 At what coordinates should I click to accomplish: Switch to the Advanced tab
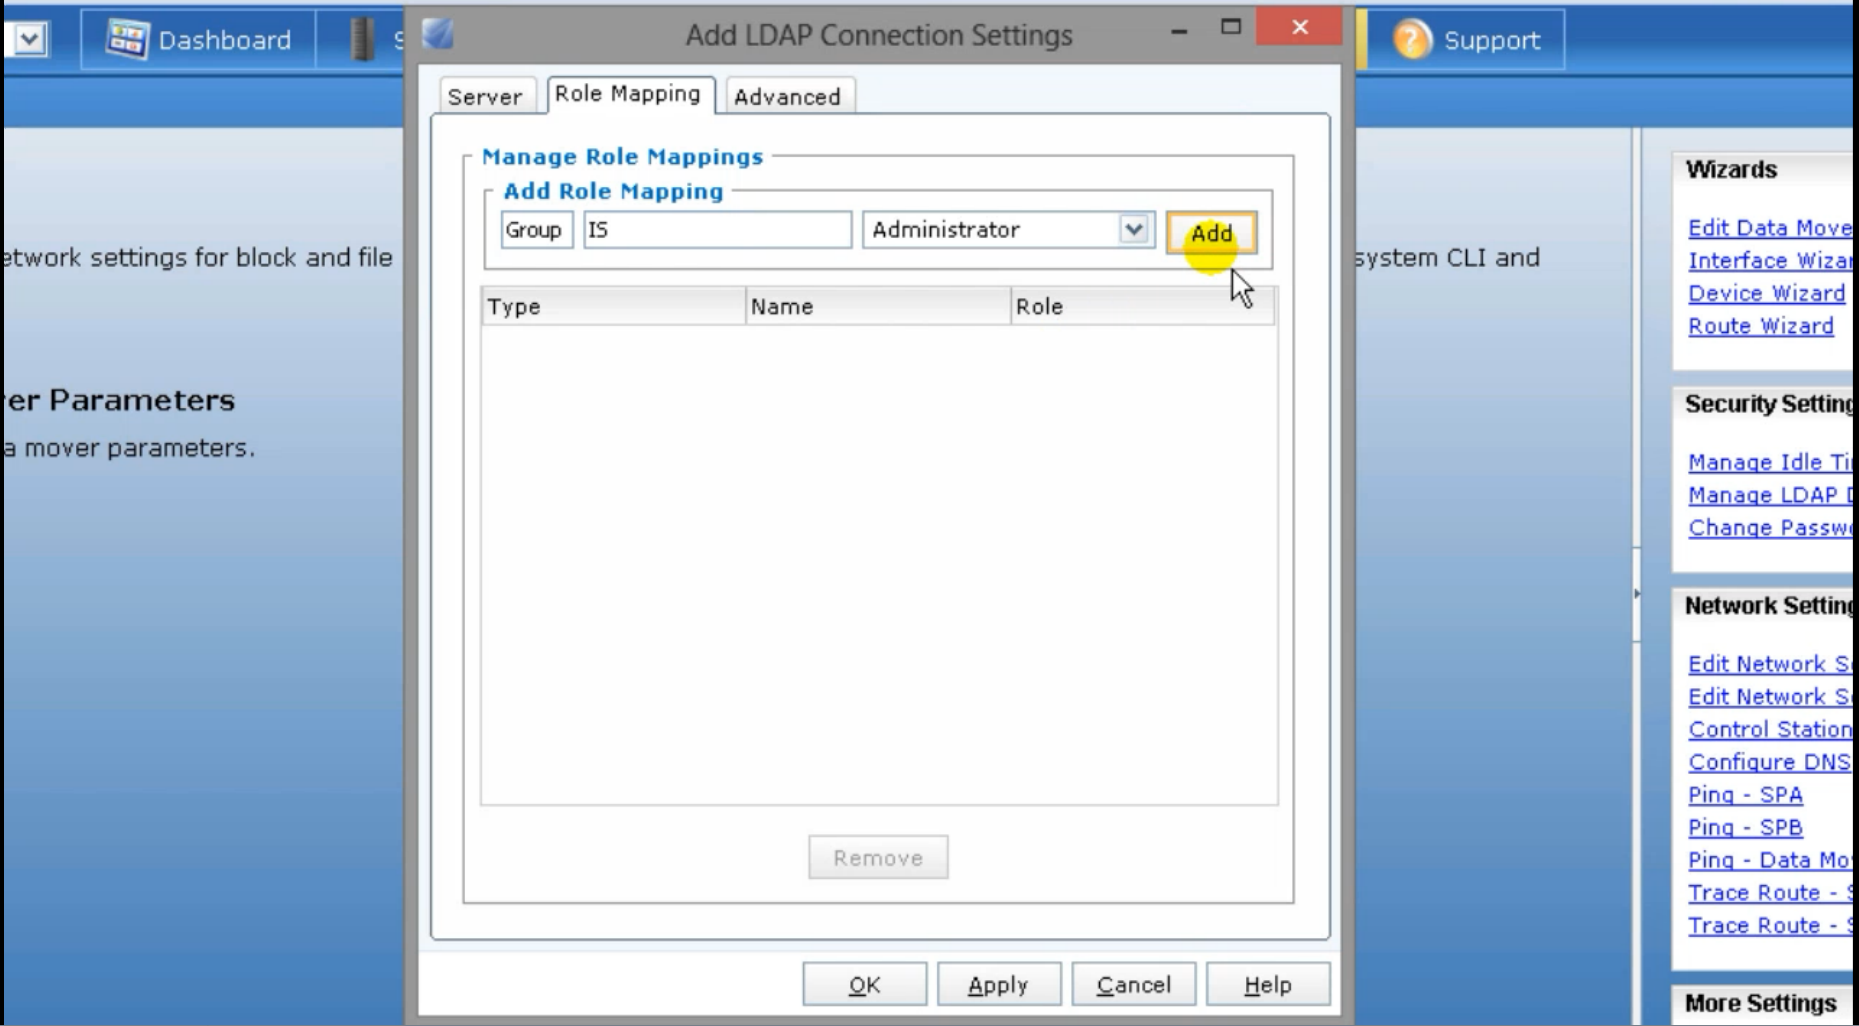pyautogui.click(x=787, y=96)
